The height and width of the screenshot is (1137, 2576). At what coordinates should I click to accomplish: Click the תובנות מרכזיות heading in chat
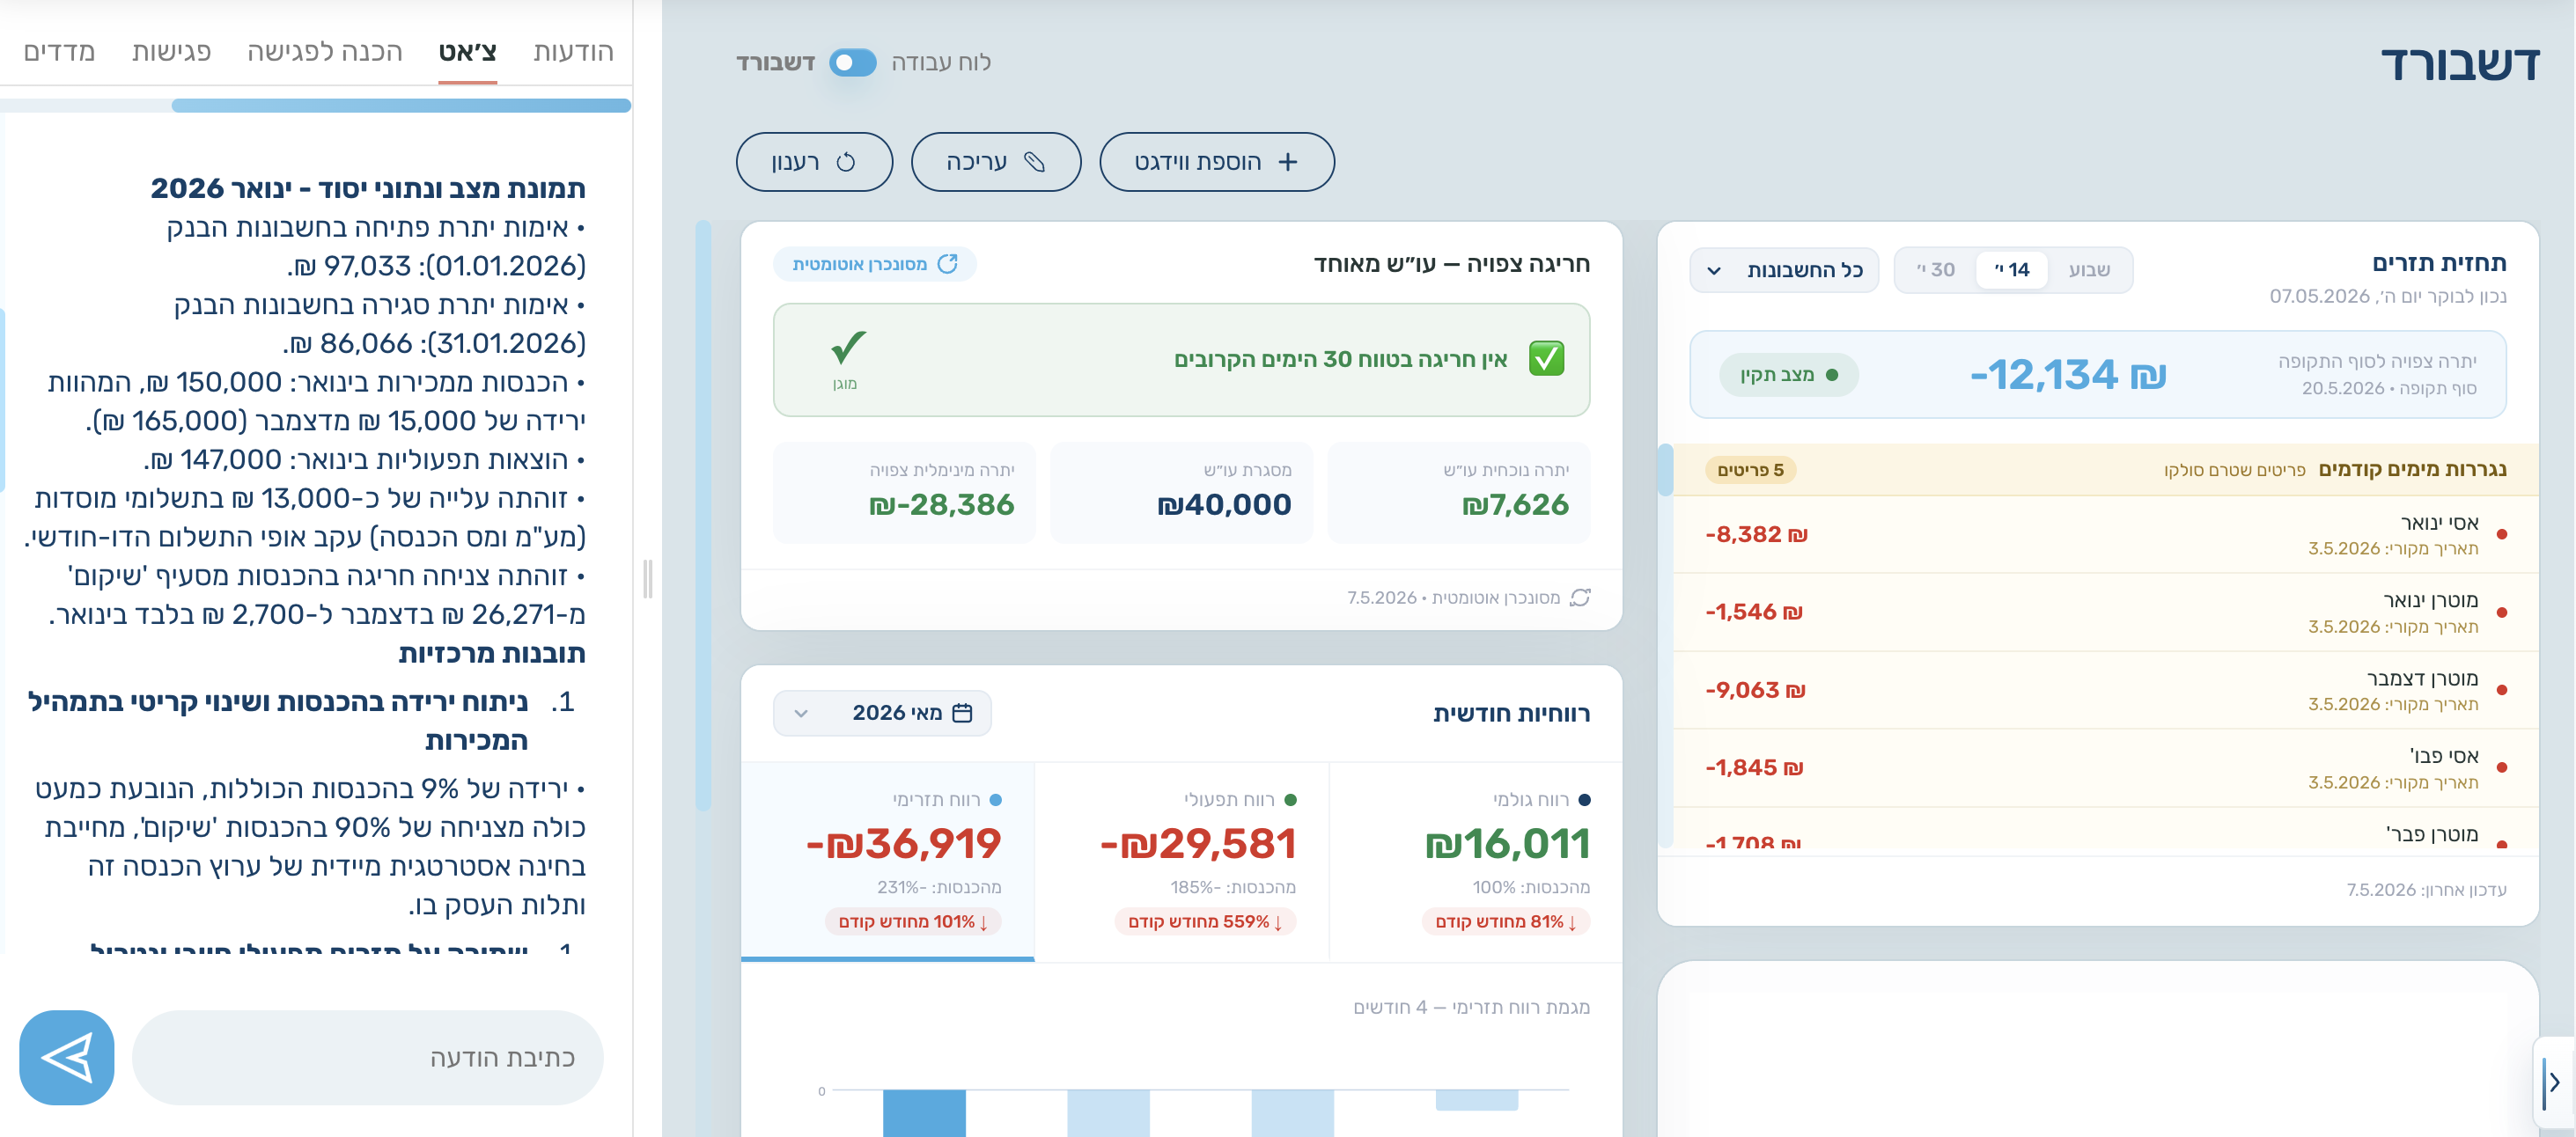pos(492,653)
